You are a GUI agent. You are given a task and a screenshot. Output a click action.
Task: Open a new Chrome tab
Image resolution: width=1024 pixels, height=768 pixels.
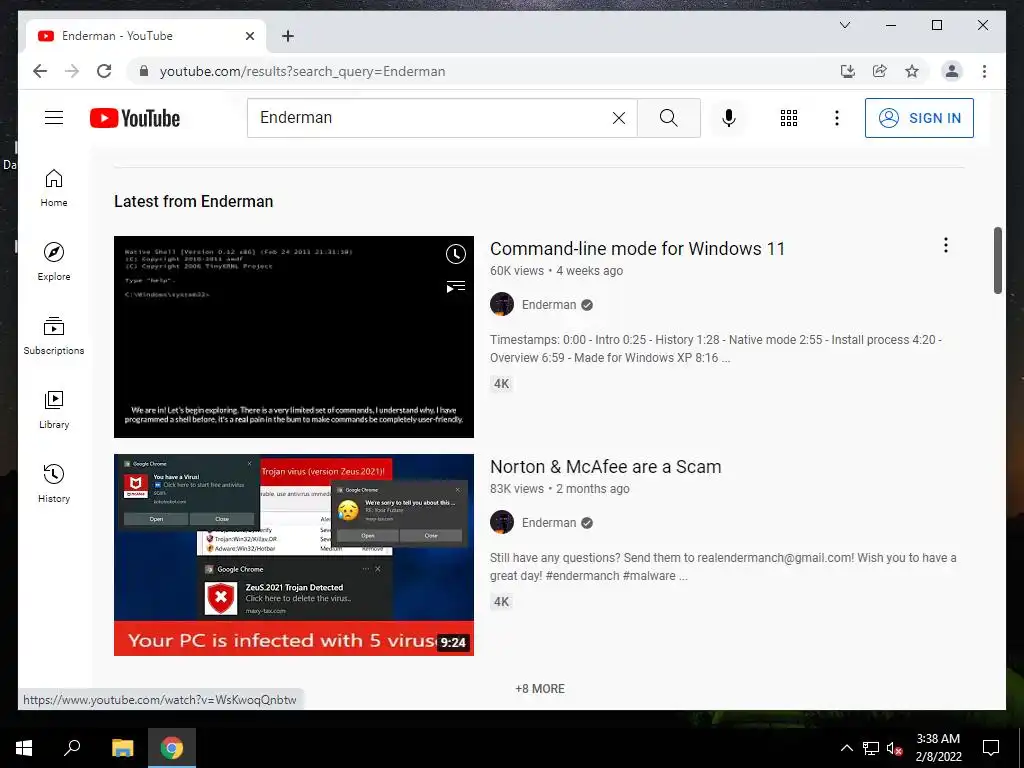tap(288, 36)
